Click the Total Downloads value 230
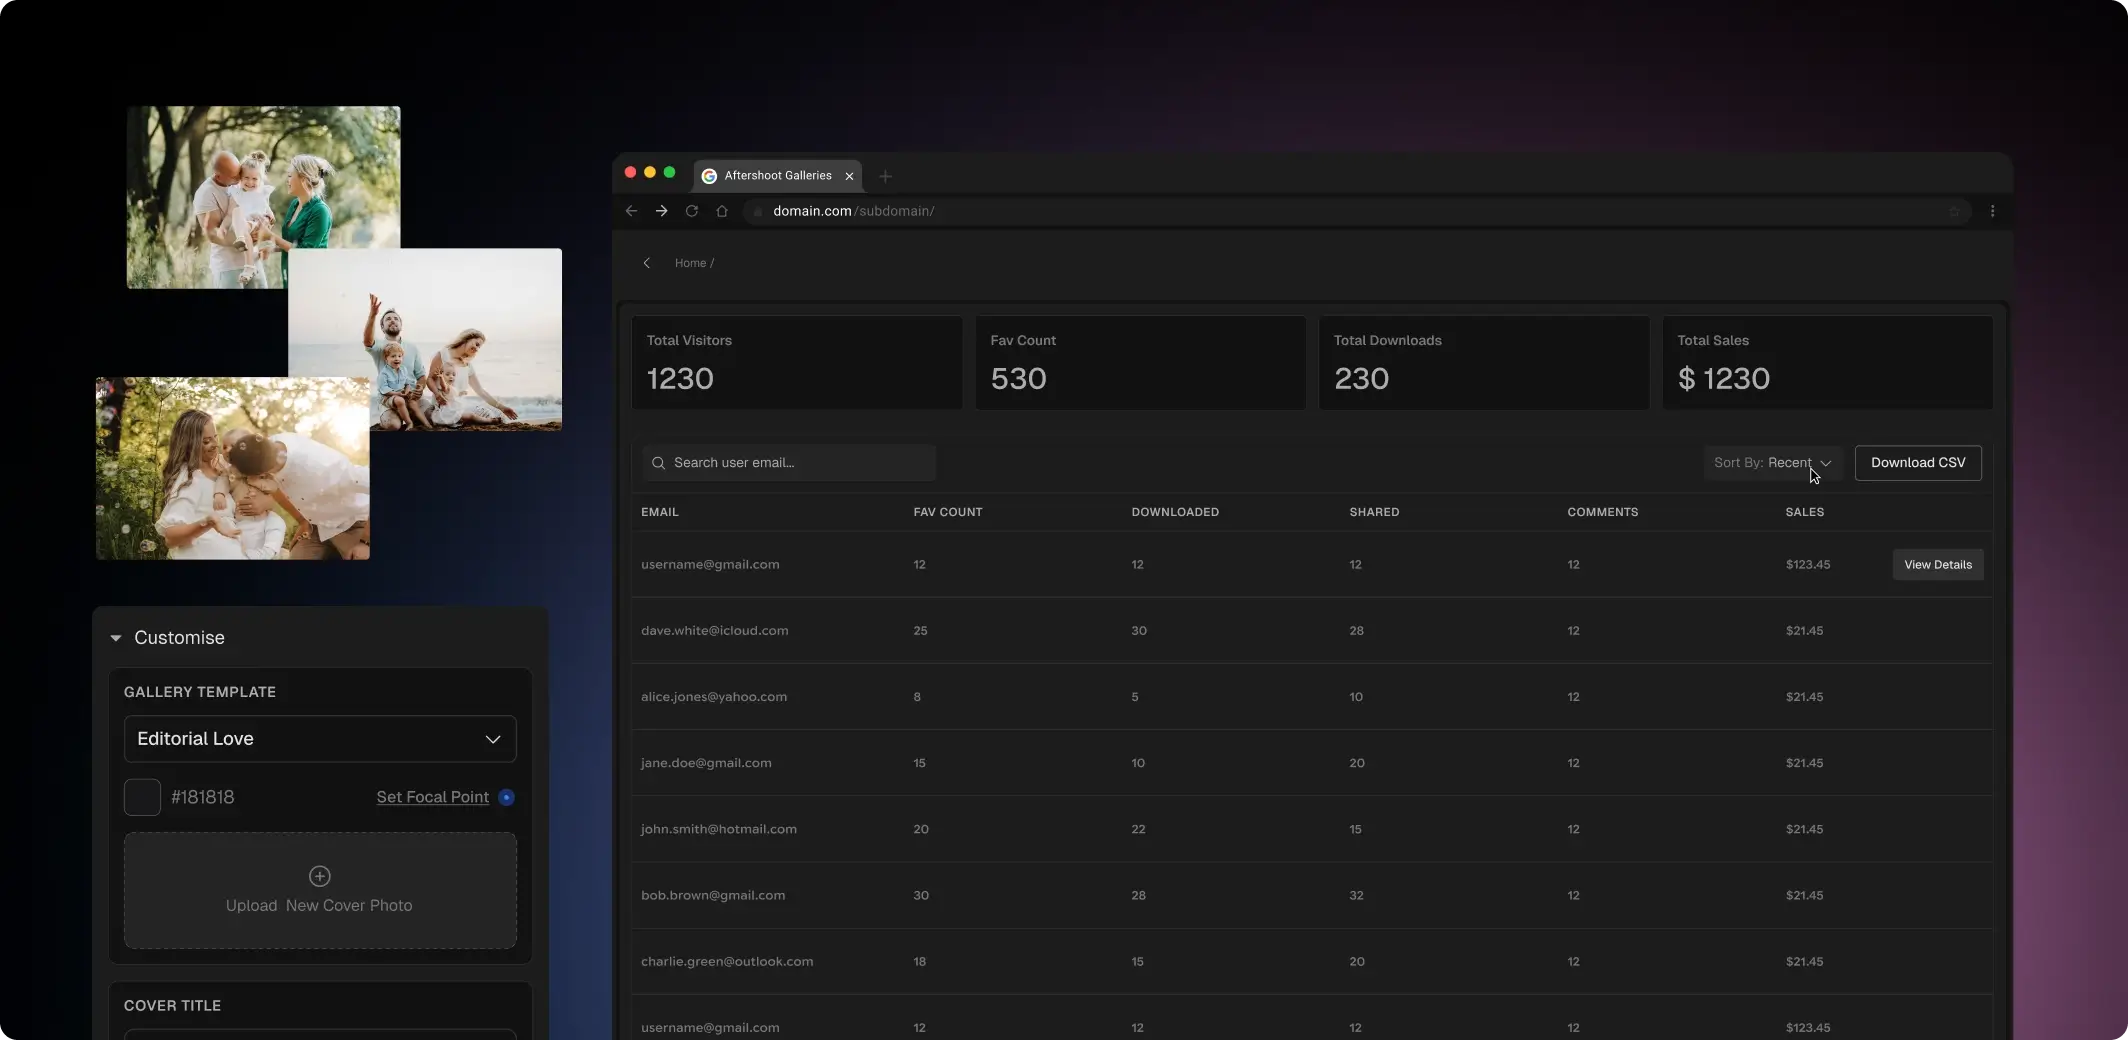Viewport: 2128px width, 1040px height. (1361, 379)
